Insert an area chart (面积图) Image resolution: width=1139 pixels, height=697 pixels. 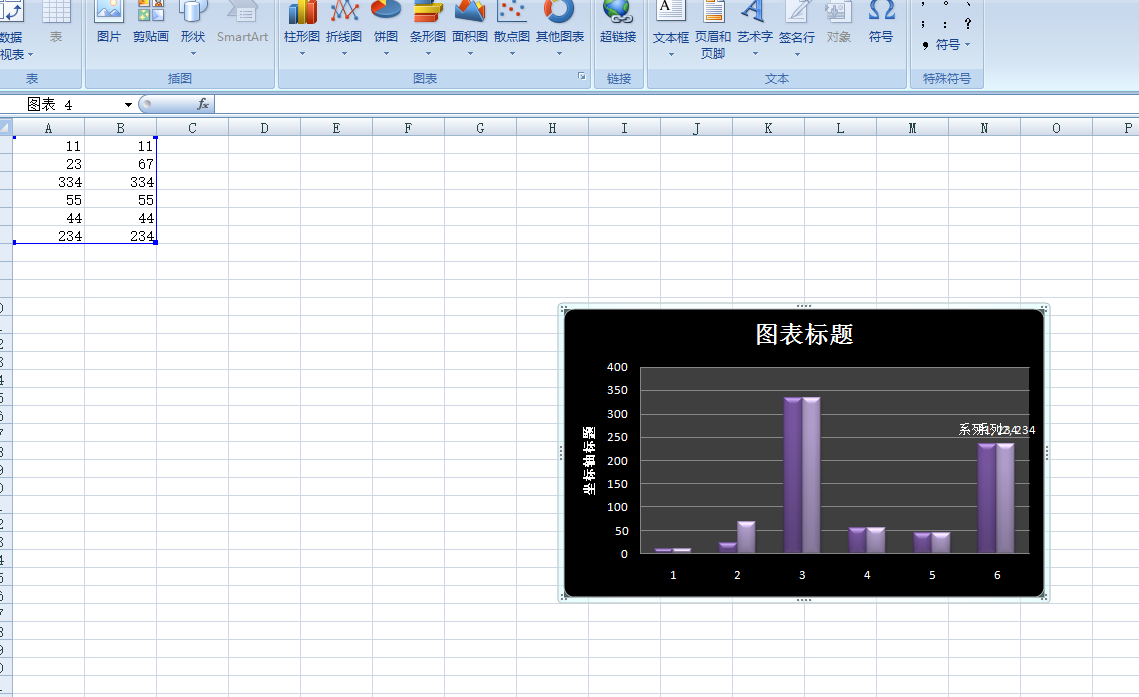pyautogui.click(x=470, y=28)
